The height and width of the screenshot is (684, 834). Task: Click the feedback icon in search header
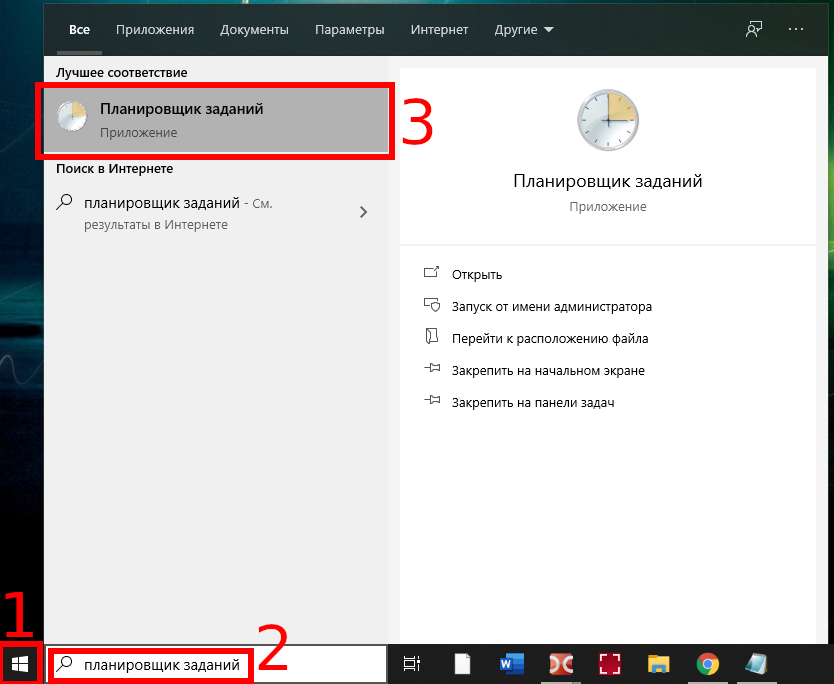754,30
